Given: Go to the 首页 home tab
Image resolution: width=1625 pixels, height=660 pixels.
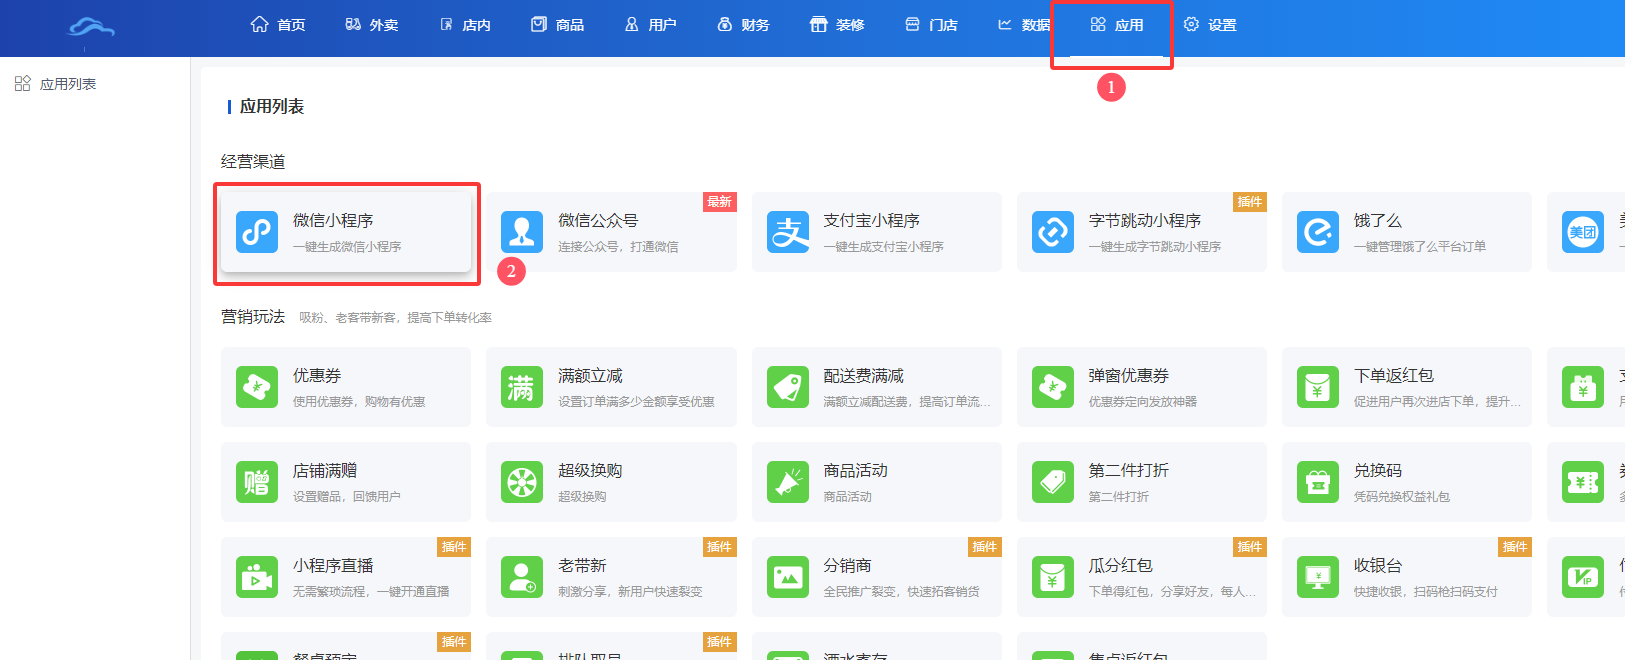Looking at the screenshot, I should [278, 25].
